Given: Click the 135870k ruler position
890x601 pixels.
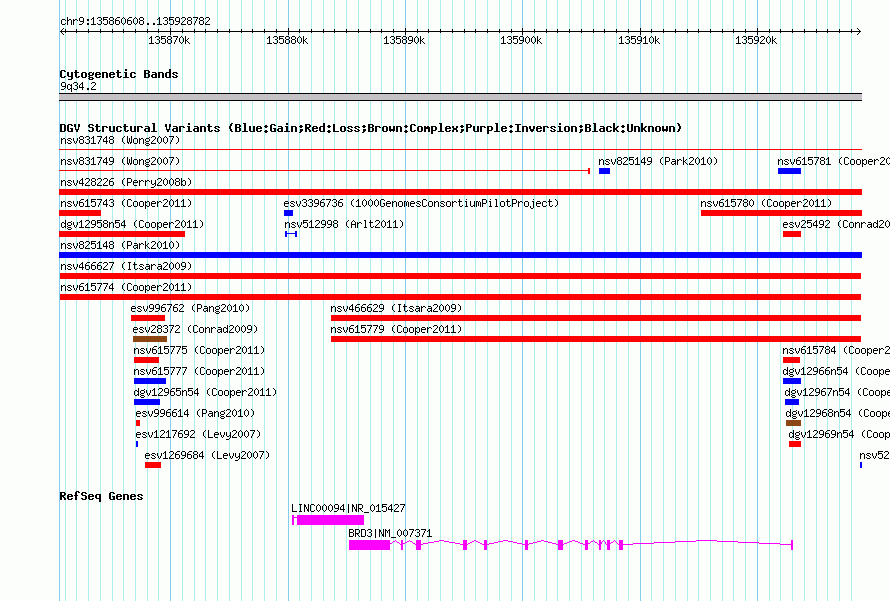Looking at the screenshot, I should [169, 40].
